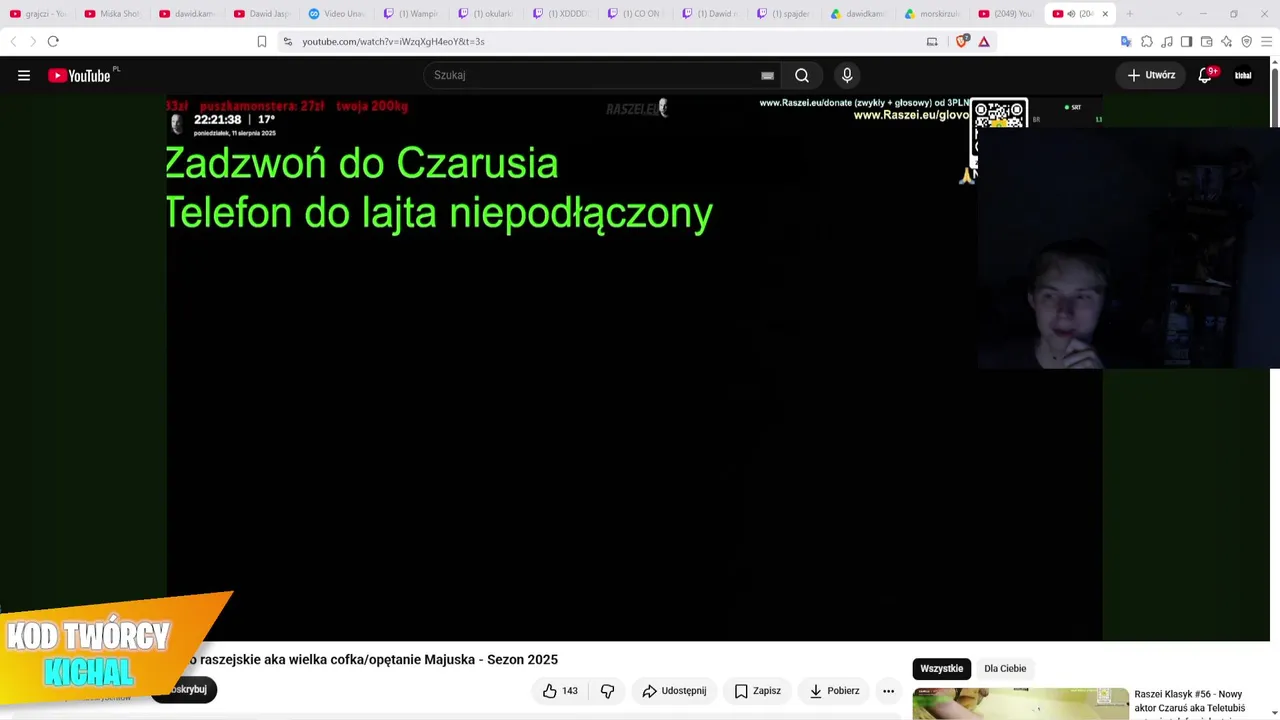Like the video with 143 likes

click(x=560, y=691)
